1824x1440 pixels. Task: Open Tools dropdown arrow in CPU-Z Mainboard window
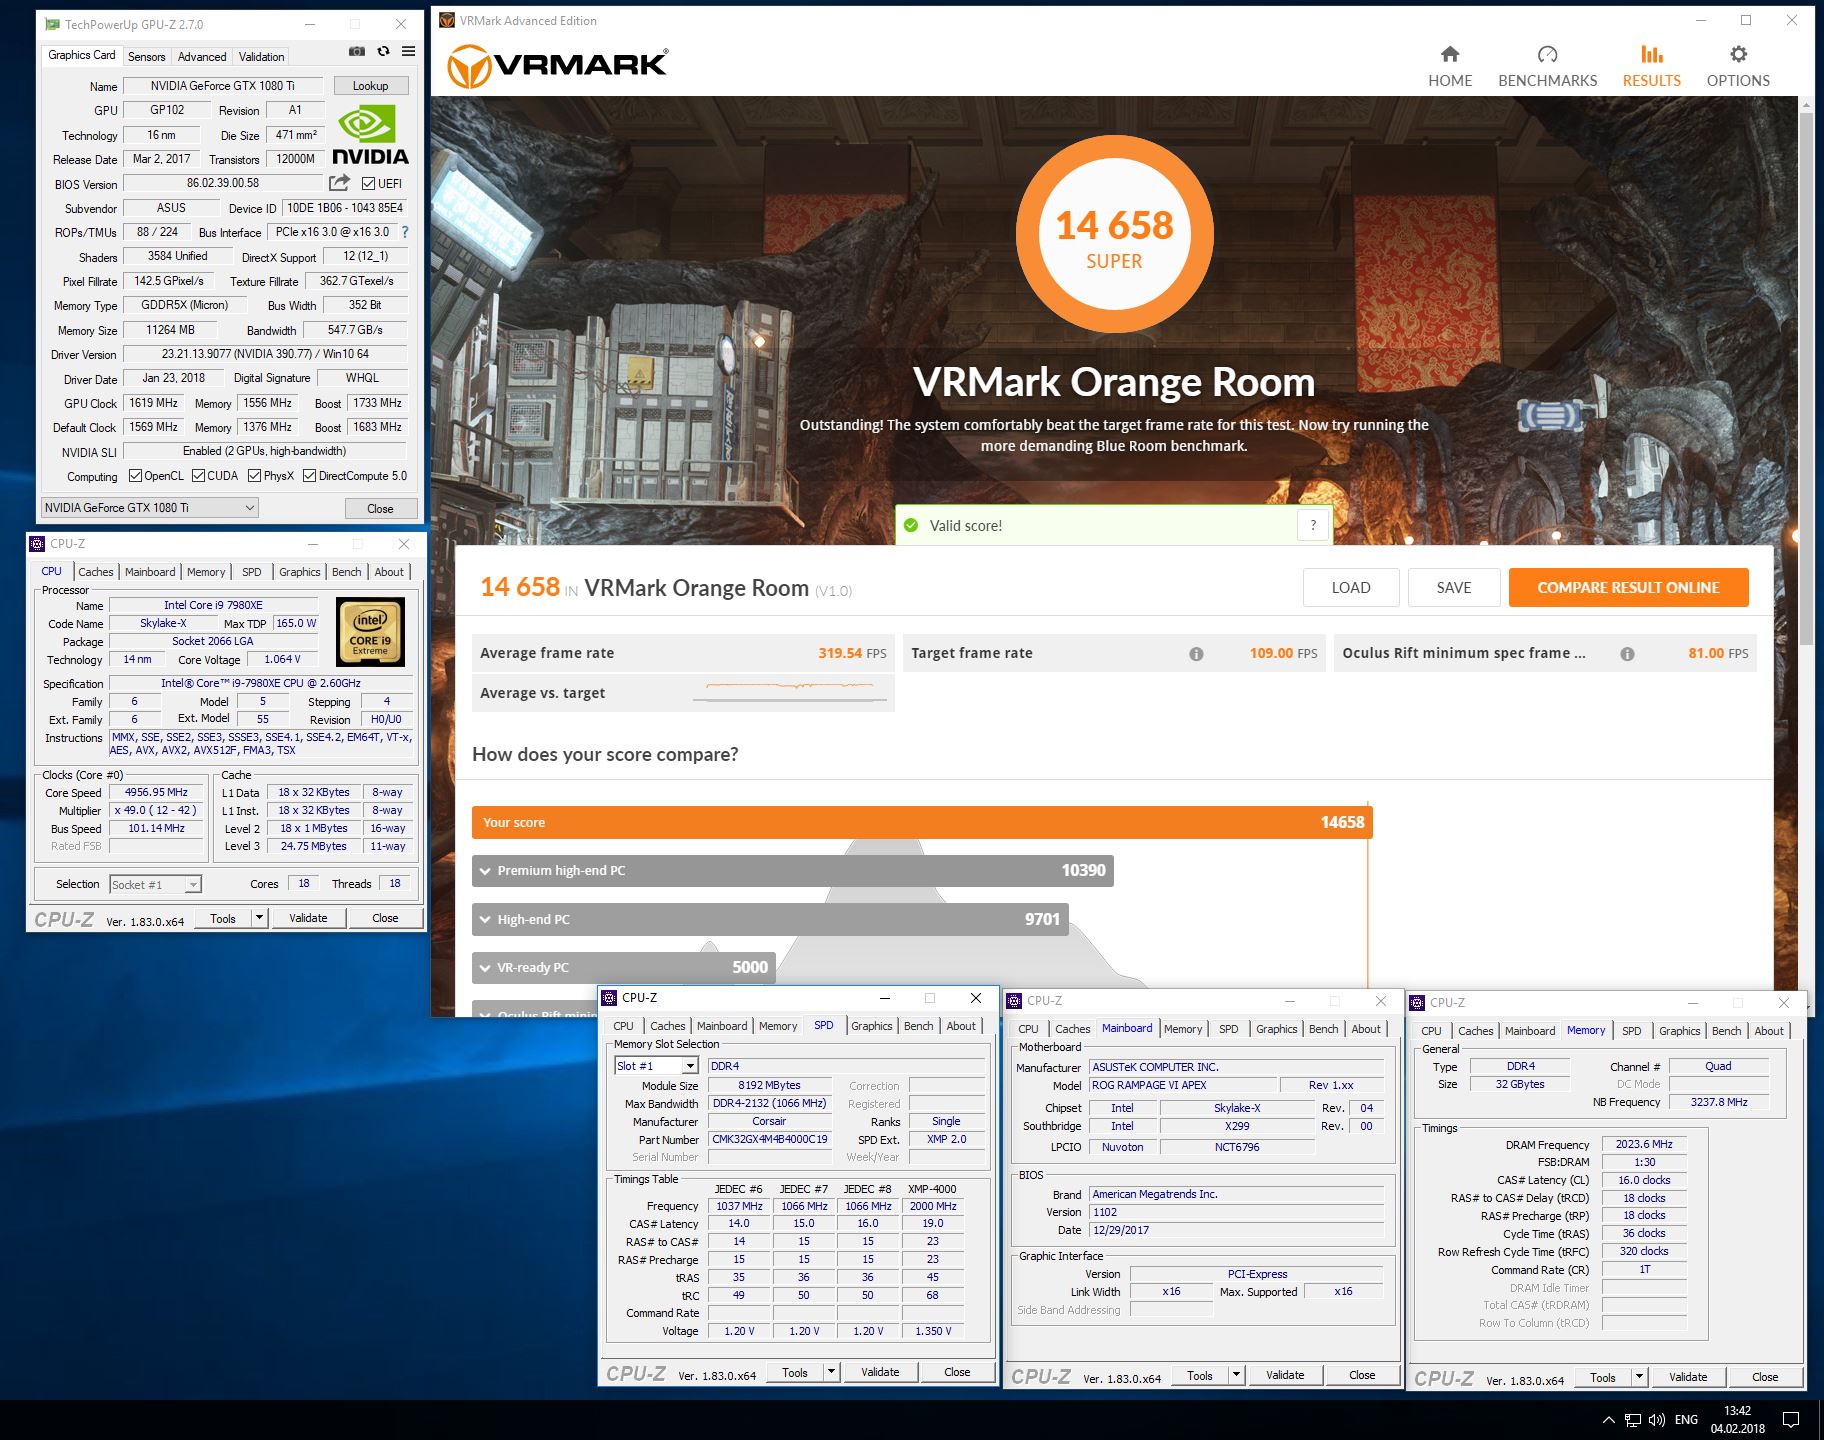(x=1236, y=1375)
